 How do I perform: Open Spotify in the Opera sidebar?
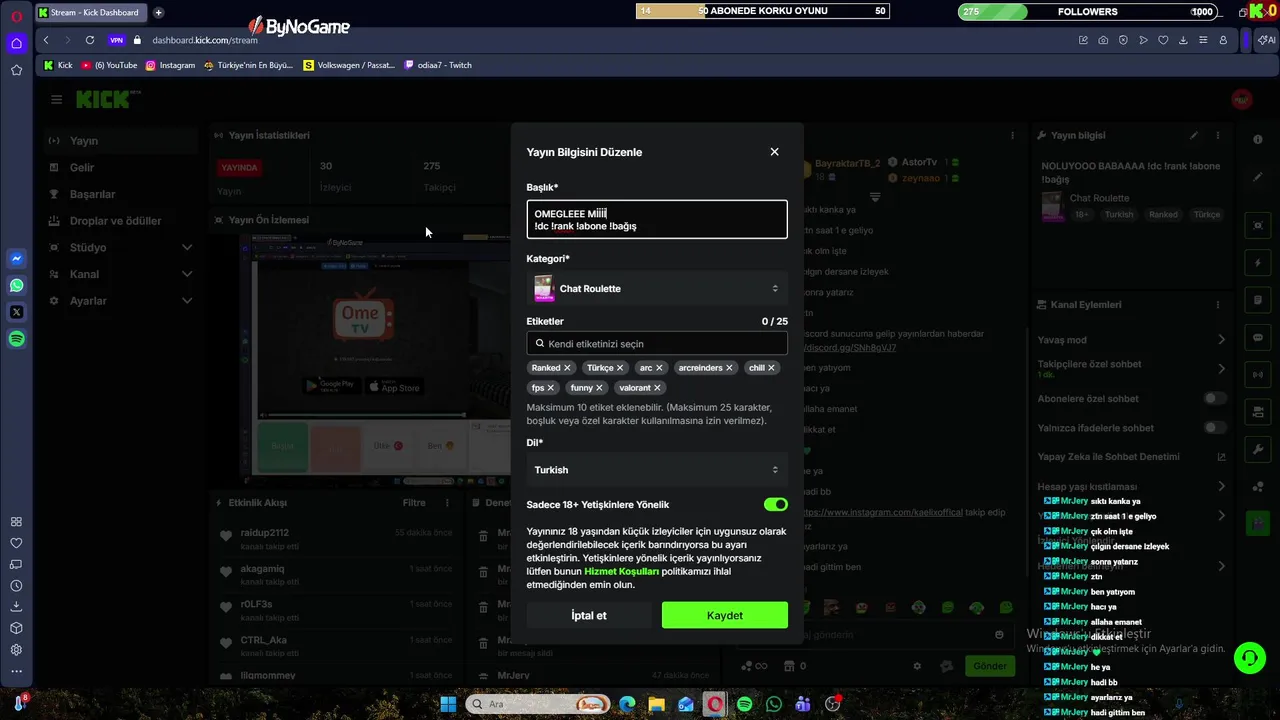click(16, 339)
